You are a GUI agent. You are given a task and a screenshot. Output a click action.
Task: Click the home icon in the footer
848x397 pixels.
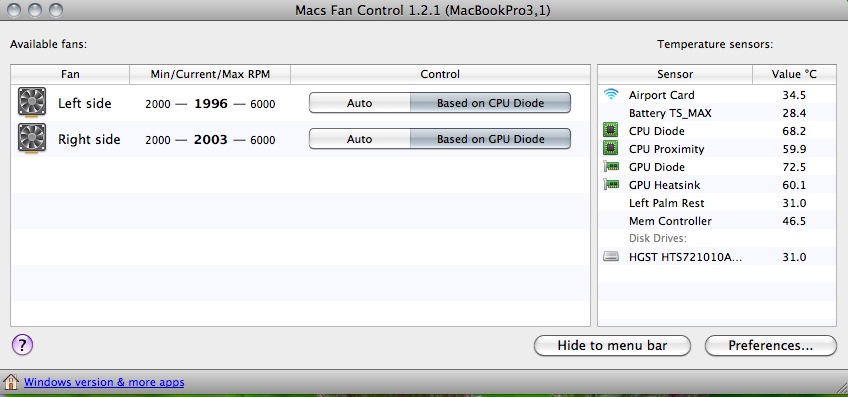click(x=11, y=382)
